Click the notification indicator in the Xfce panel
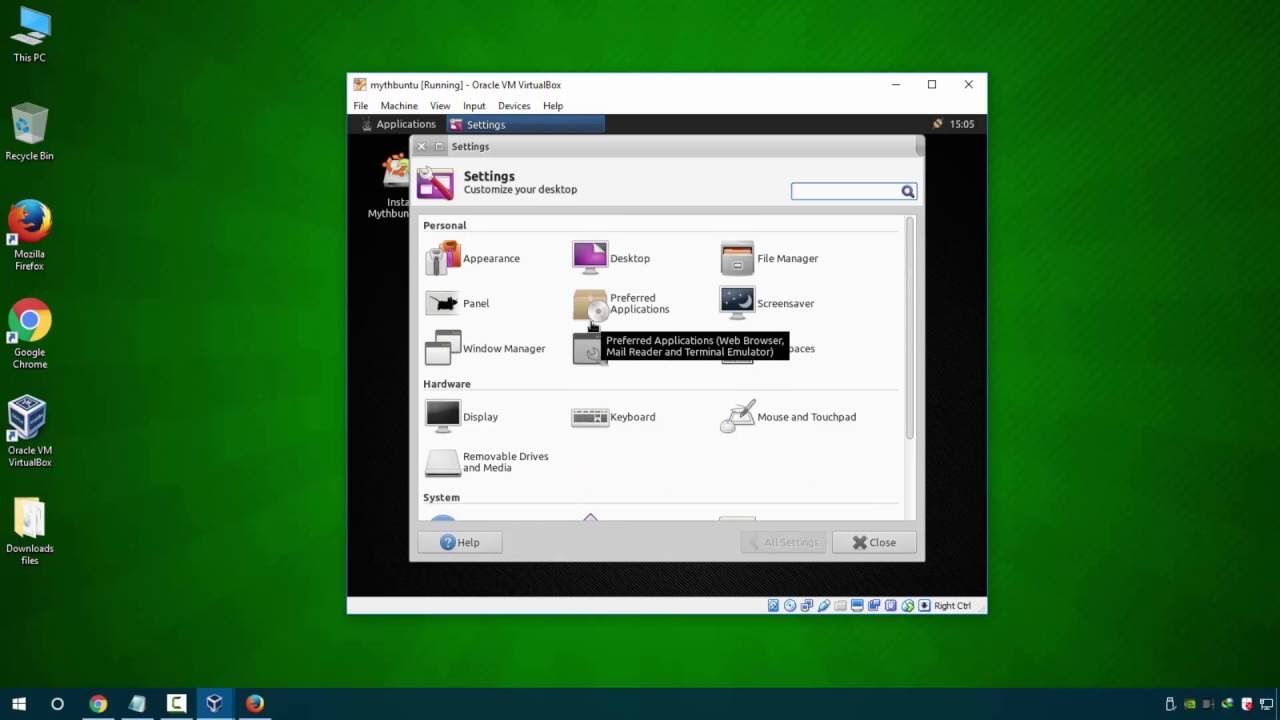The image size is (1280, 720). (937, 124)
